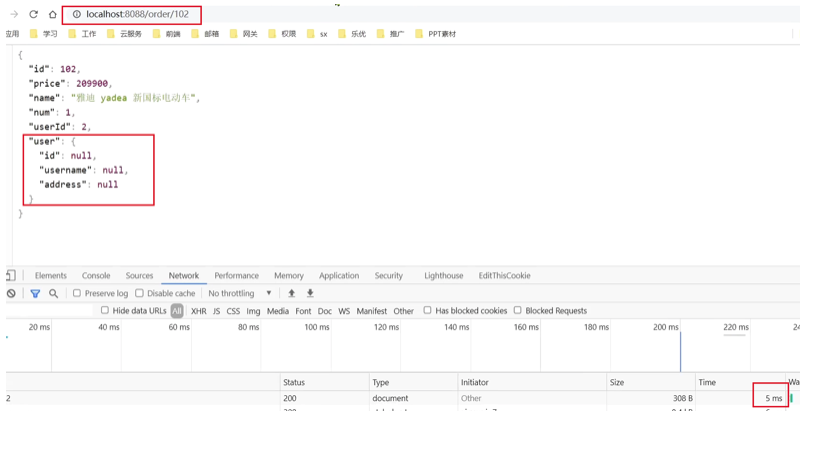834x450 pixels.
Task: Check Hide data URLs option
Action: click(x=105, y=310)
